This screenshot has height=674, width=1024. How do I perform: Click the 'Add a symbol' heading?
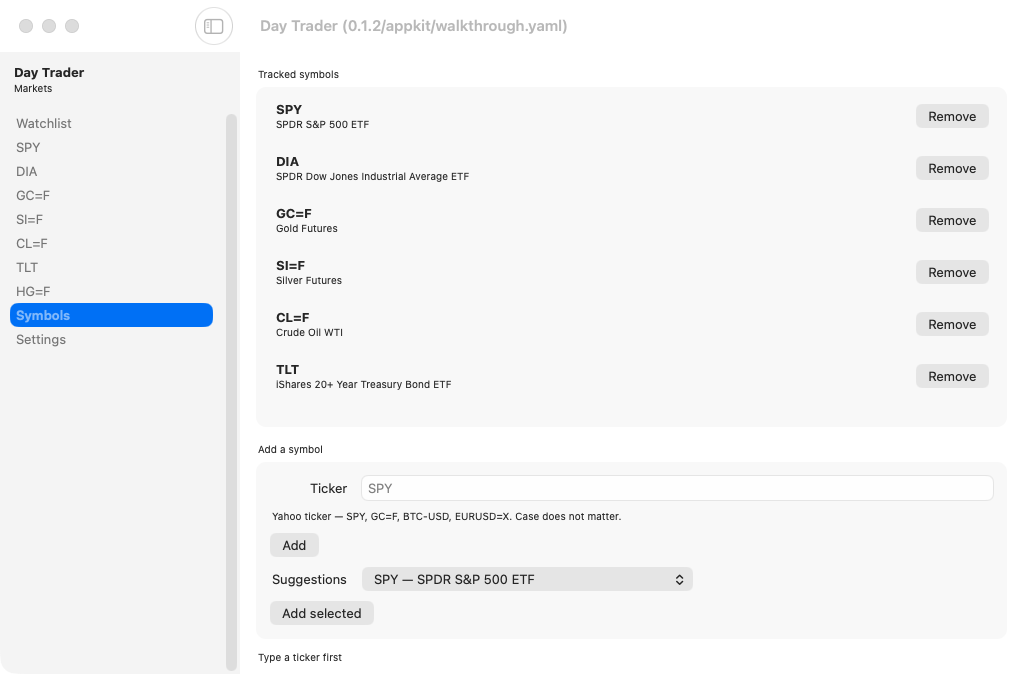coord(290,449)
